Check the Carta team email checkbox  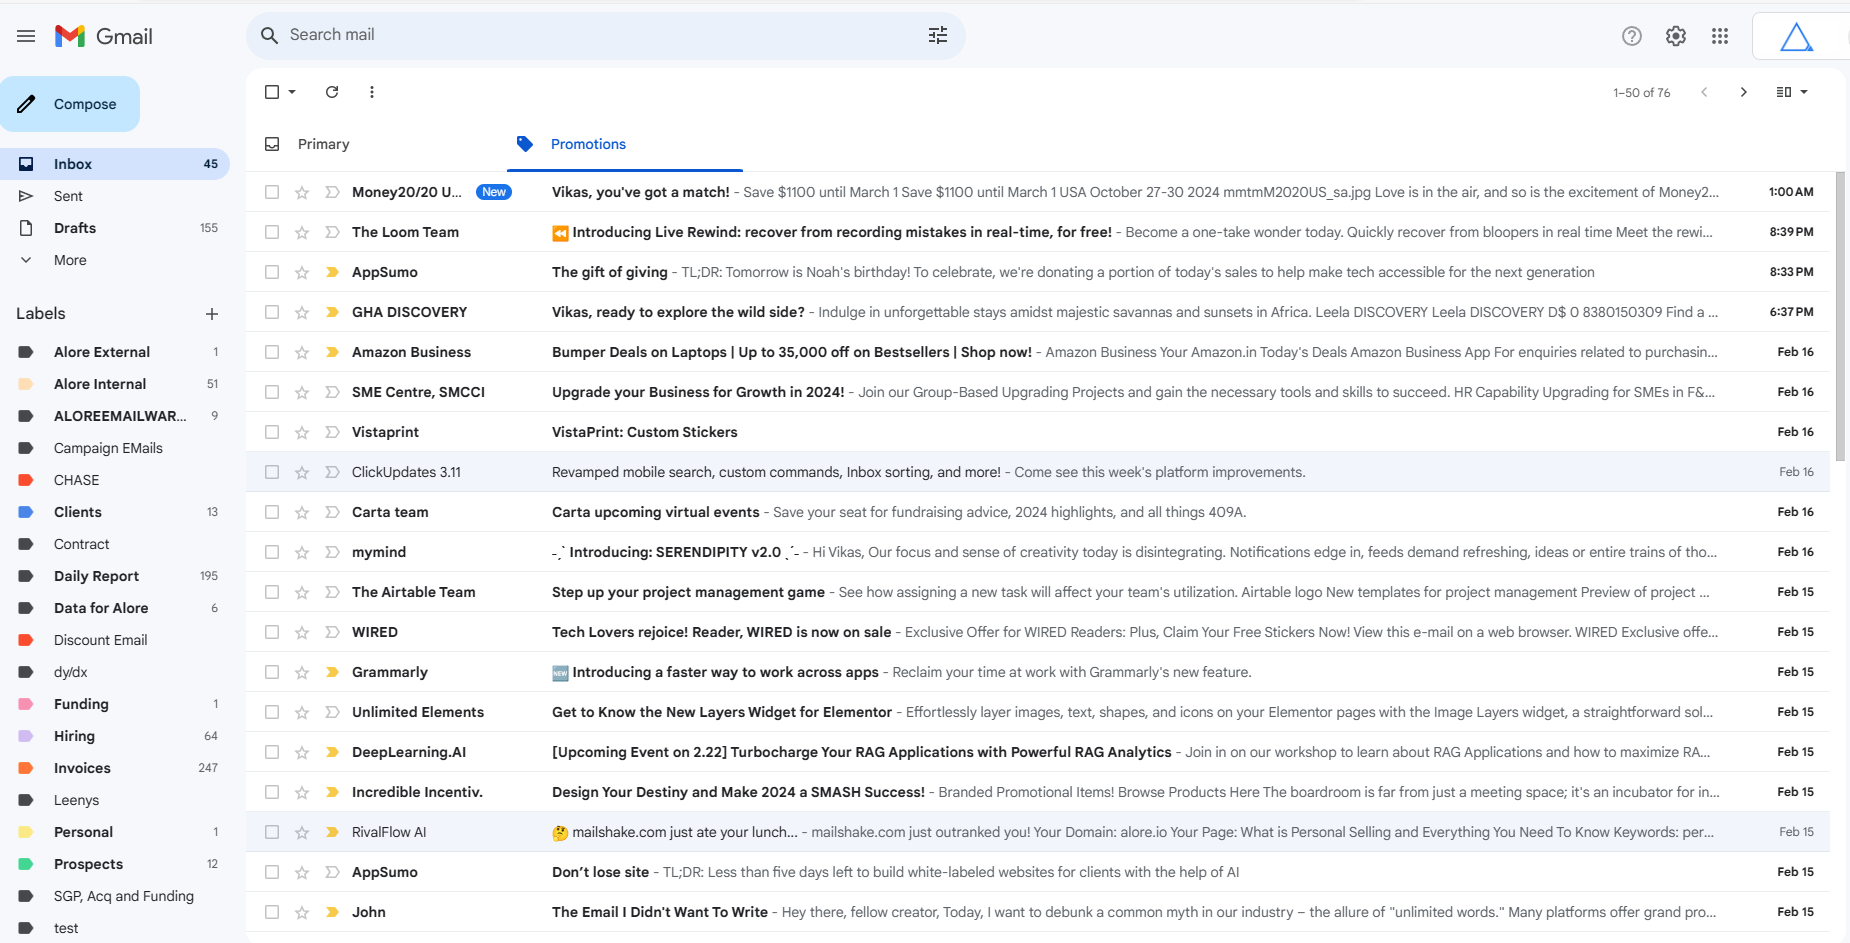[271, 511]
